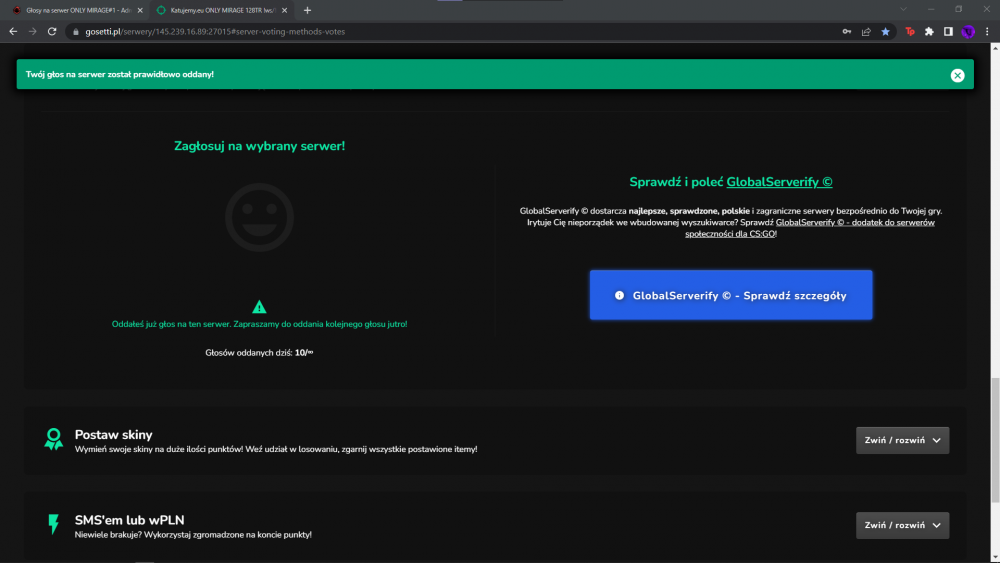Screen dimensions: 1000x563
Task: Switch to the 'Katujemy.eu ONLY MIRAGE' tab
Action: pos(222,10)
